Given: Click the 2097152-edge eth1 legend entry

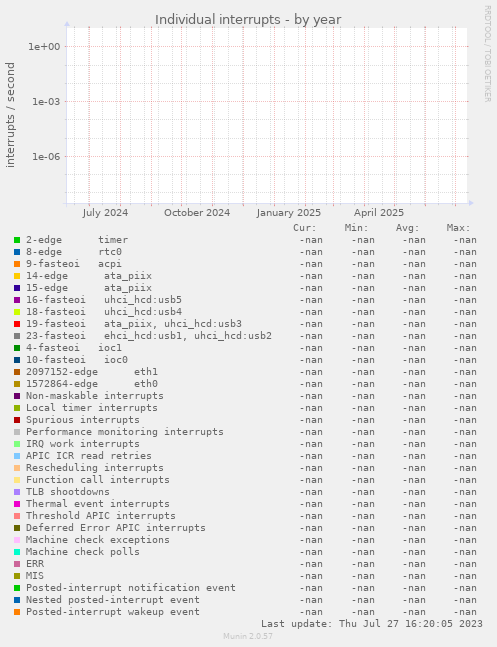Looking at the screenshot, I should [x=92, y=372].
